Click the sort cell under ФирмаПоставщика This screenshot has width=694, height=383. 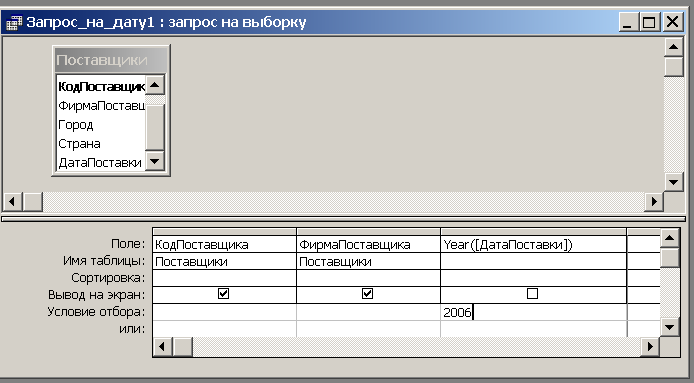[368, 278]
